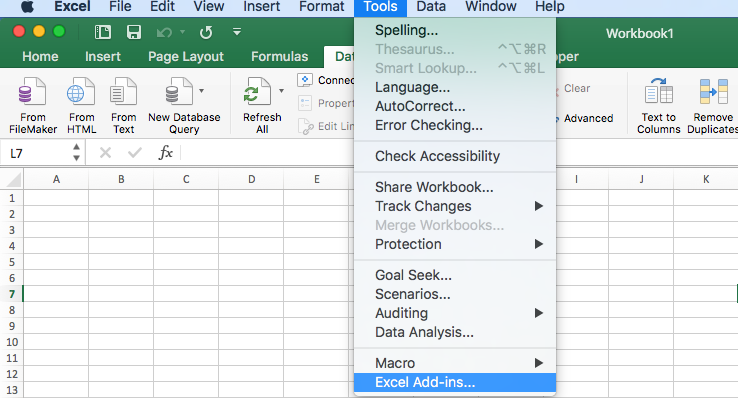738x398 pixels.
Task: Expand the Refresh All dropdown arrow
Action: (281, 90)
